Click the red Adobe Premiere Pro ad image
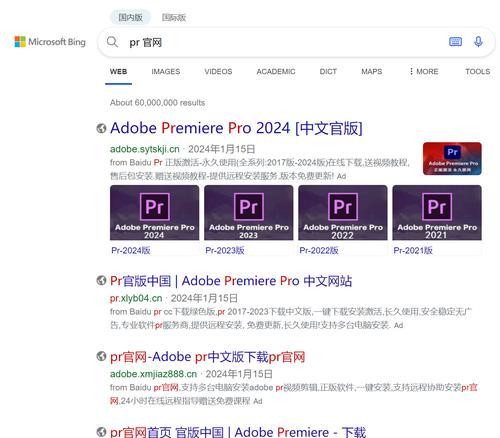Viewport: 500px width, 438px height. pyautogui.click(x=452, y=159)
